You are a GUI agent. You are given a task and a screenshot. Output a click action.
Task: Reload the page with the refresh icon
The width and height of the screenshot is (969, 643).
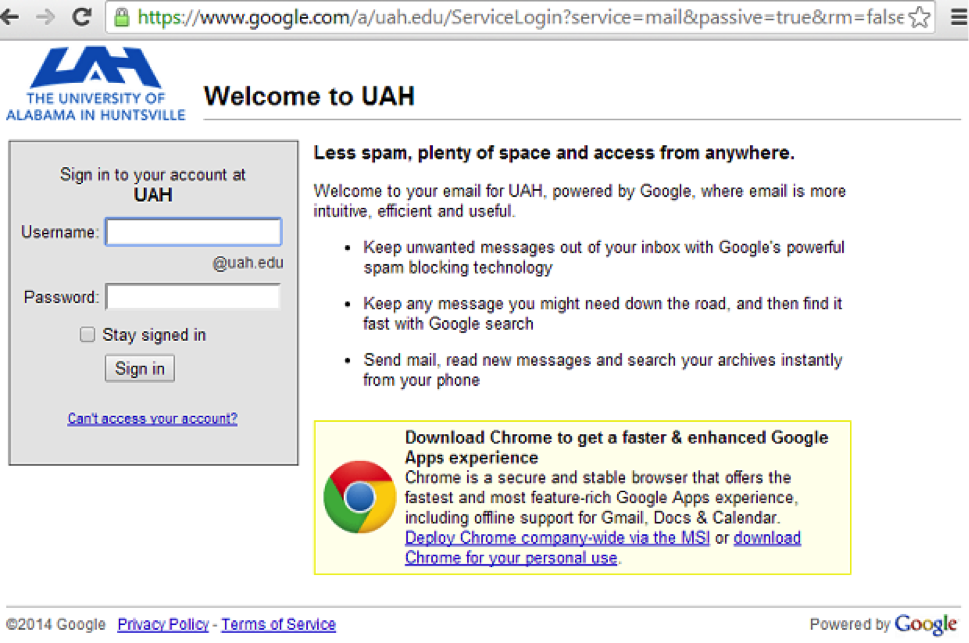(82, 17)
